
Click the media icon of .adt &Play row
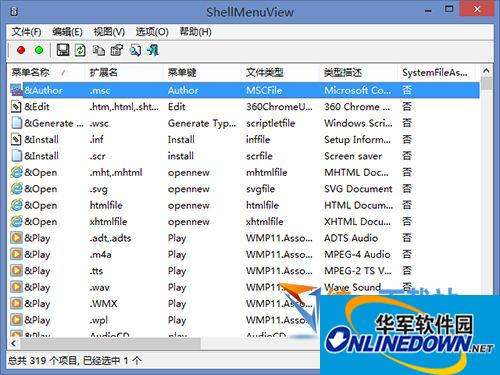[16, 238]
